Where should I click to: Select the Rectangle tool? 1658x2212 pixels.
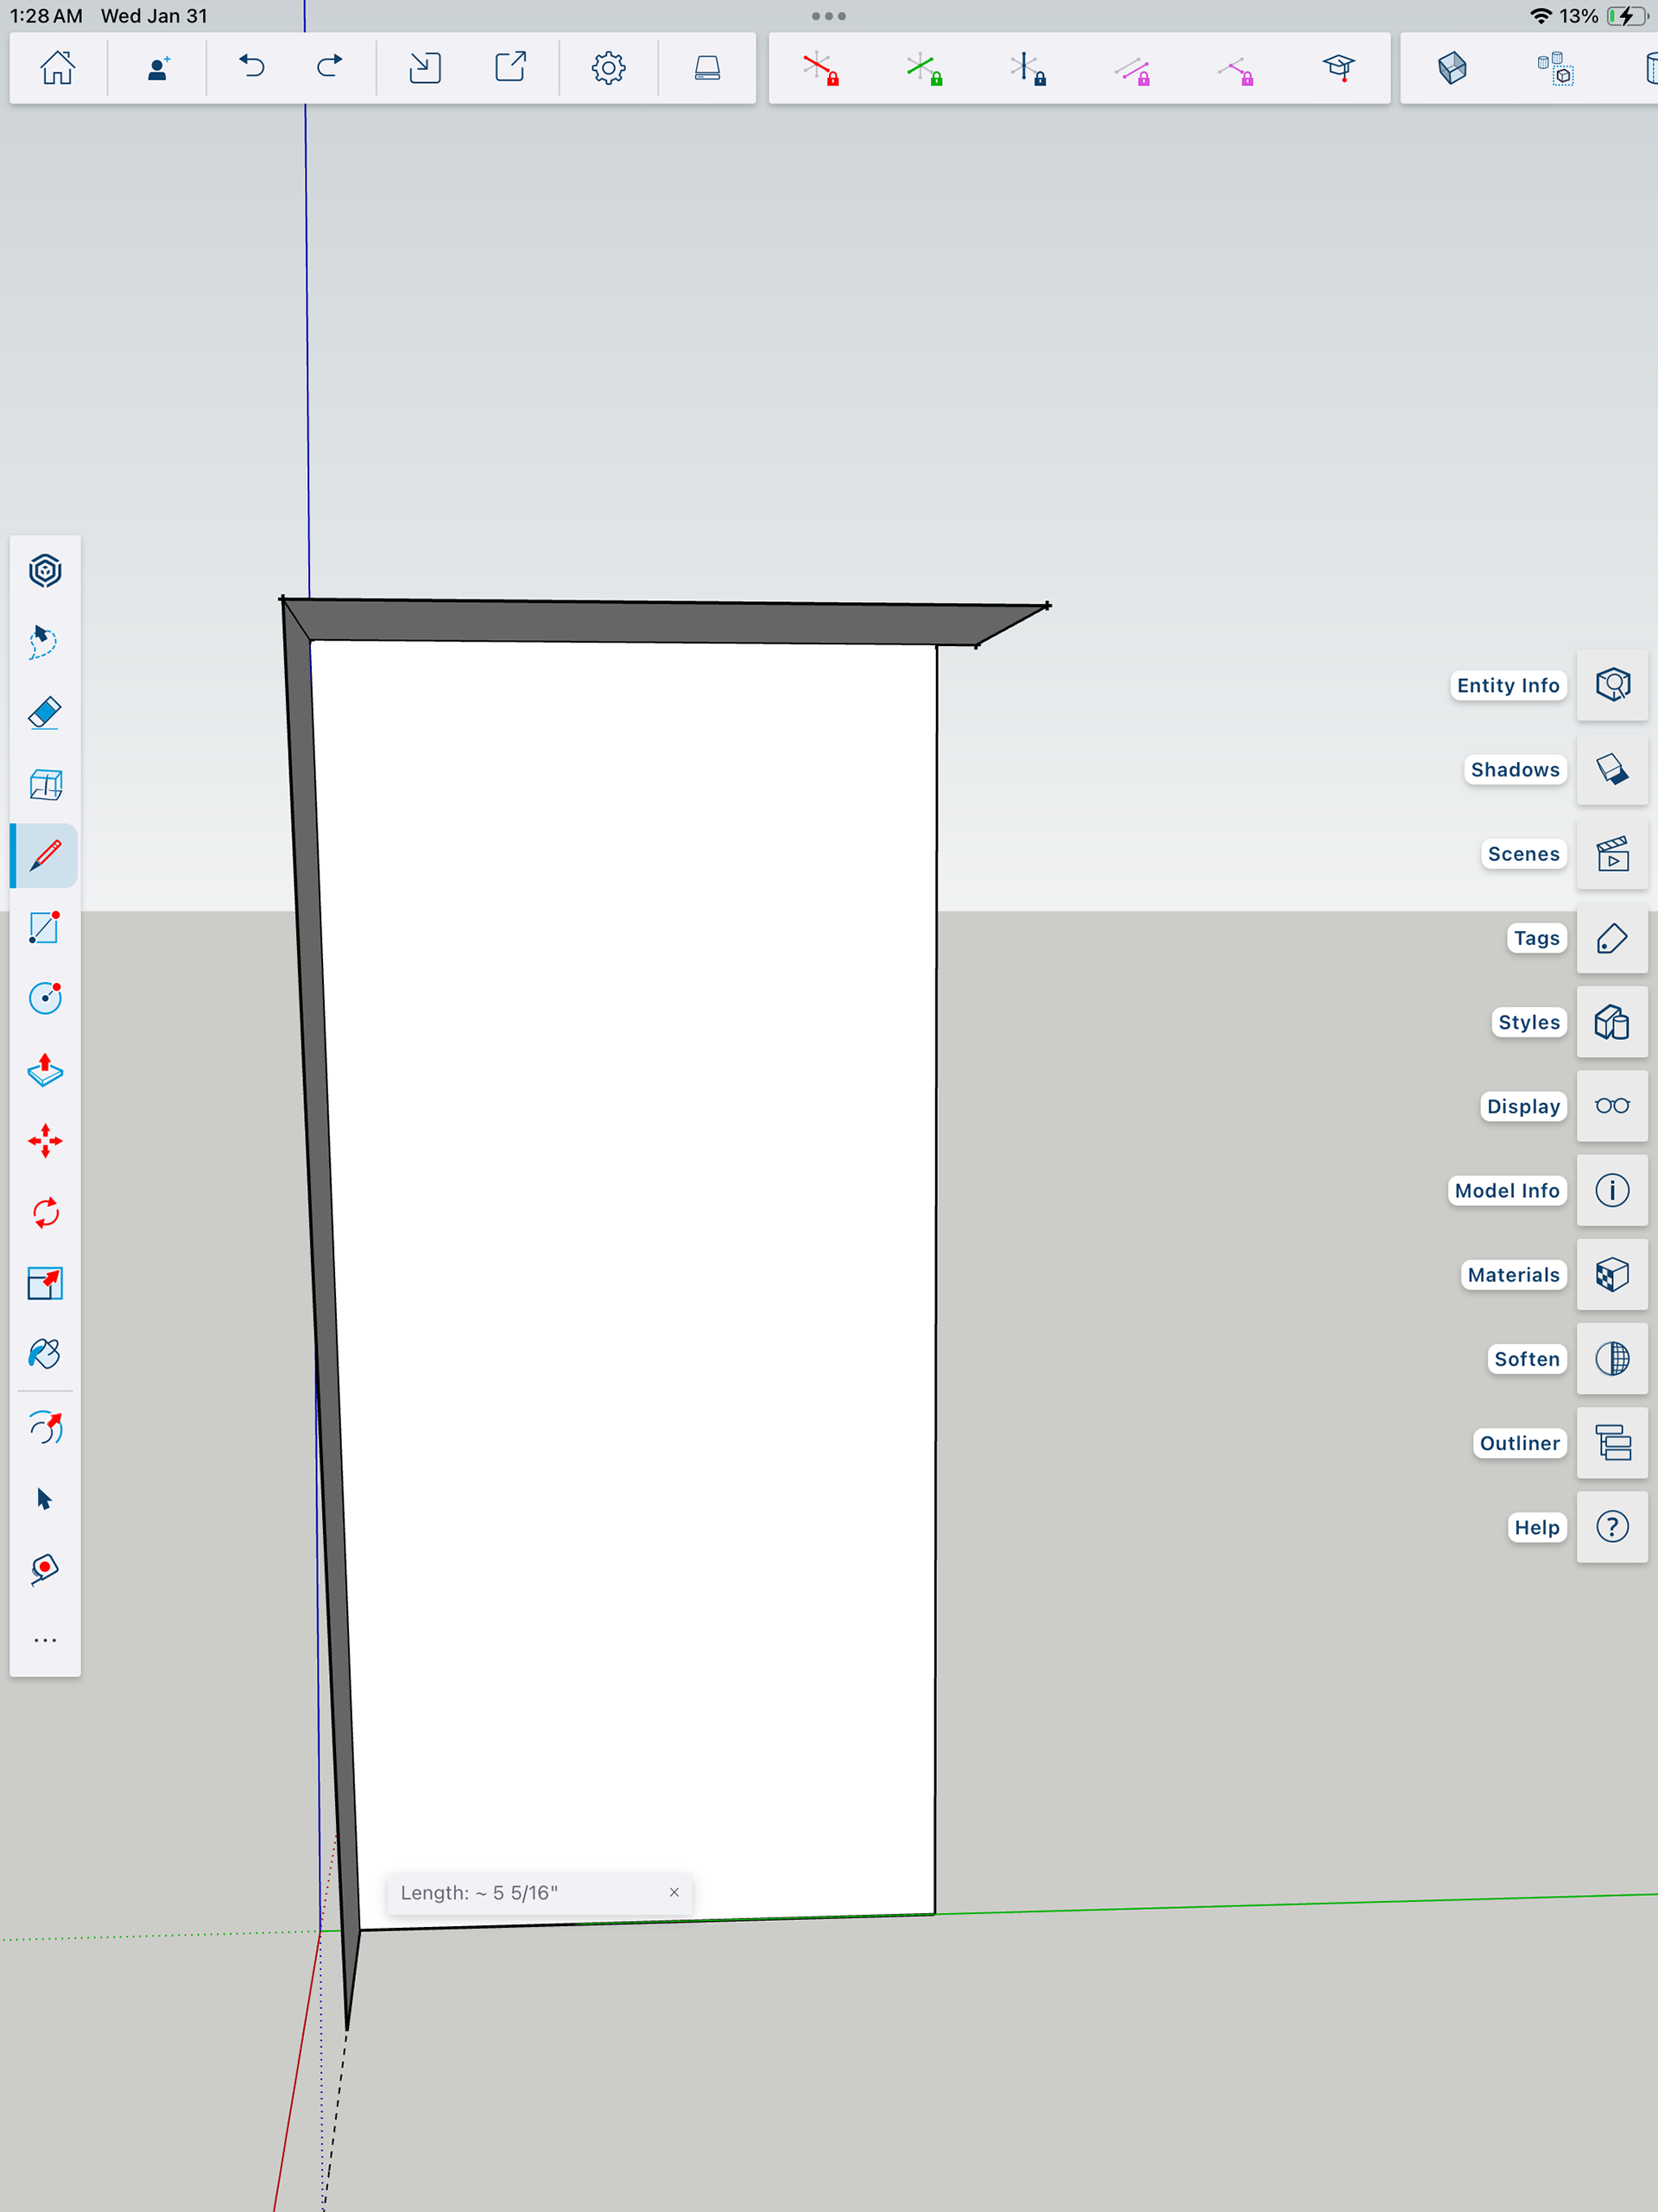tap(45, 928)
